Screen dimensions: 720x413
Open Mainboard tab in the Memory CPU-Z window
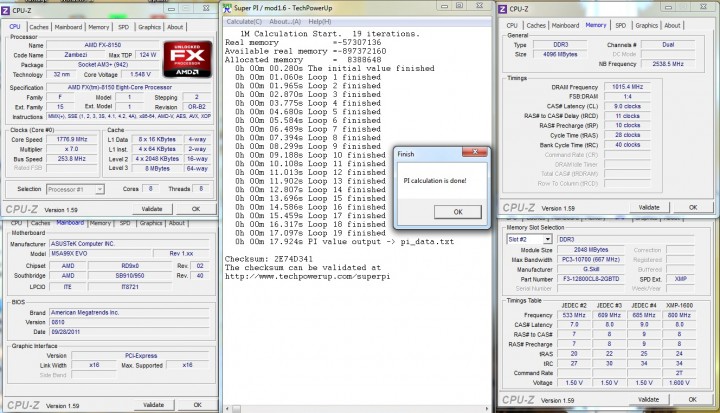[565, 26]
